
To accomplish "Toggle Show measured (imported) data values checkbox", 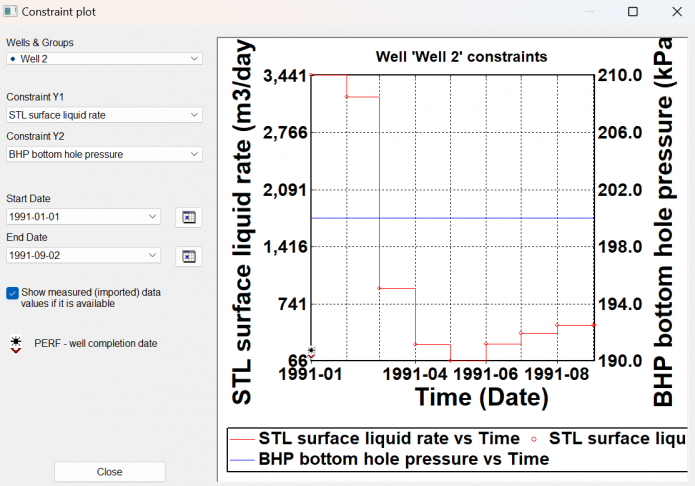I will pos(13,292).
